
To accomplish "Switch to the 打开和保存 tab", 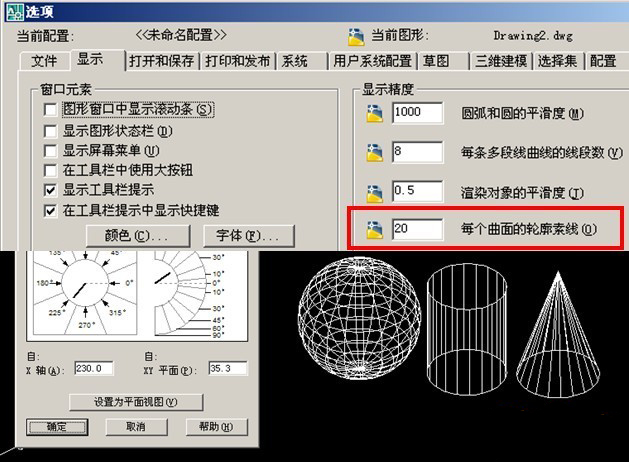I will (x=163, y=61).
